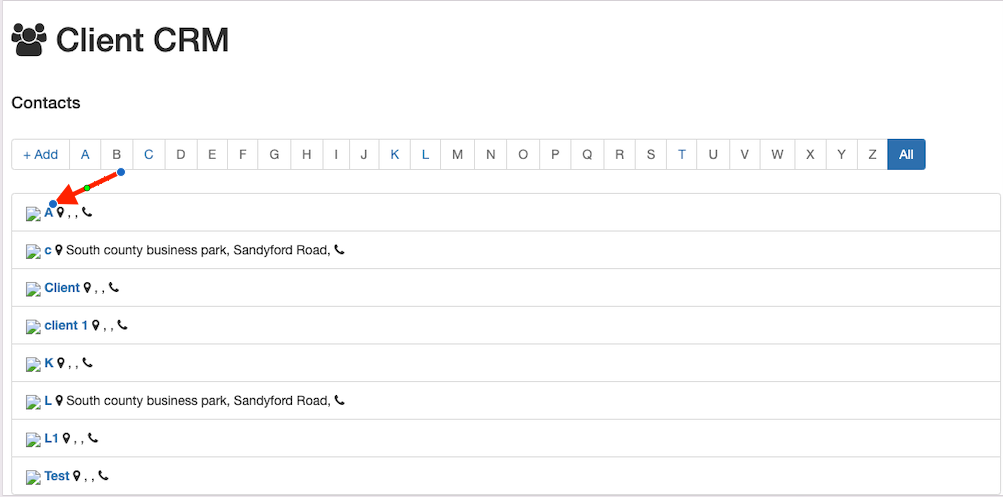
Task: Show contacts starting with T
Action: coord(682,154)
